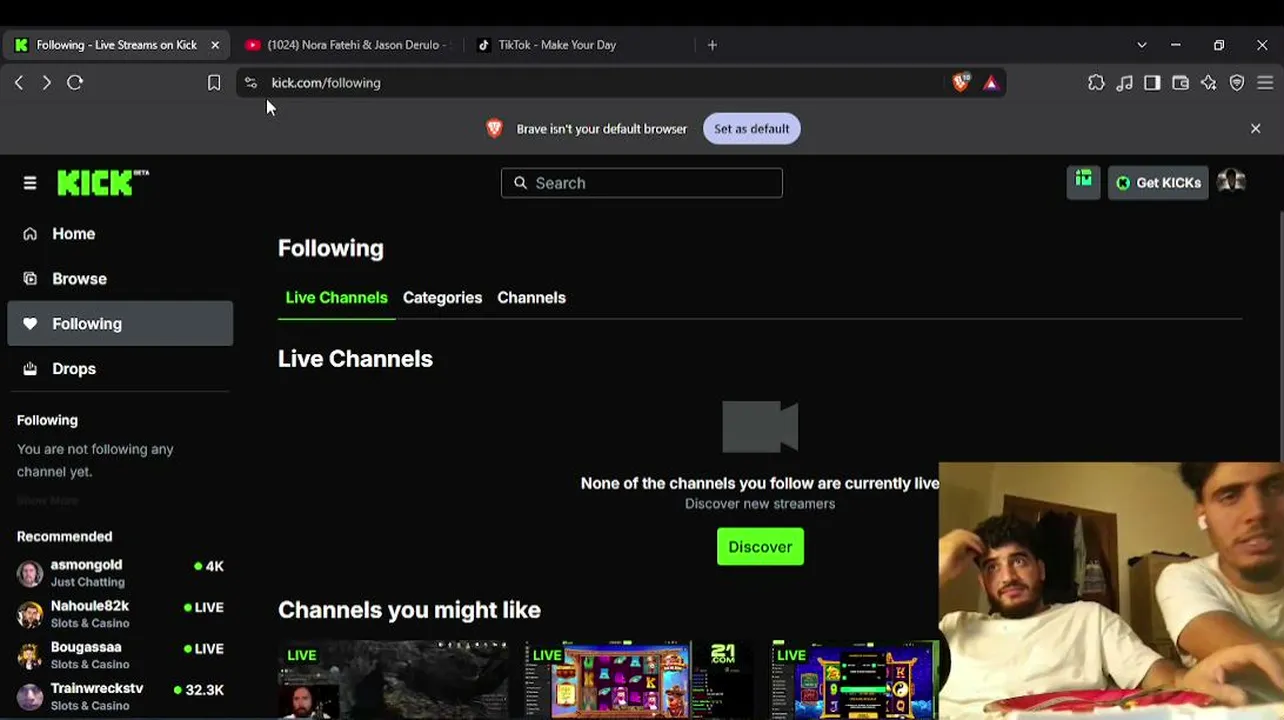Click the Trainwreckstv channel avatar
This screenshot has height=720, width=1284.
(30, 696)
